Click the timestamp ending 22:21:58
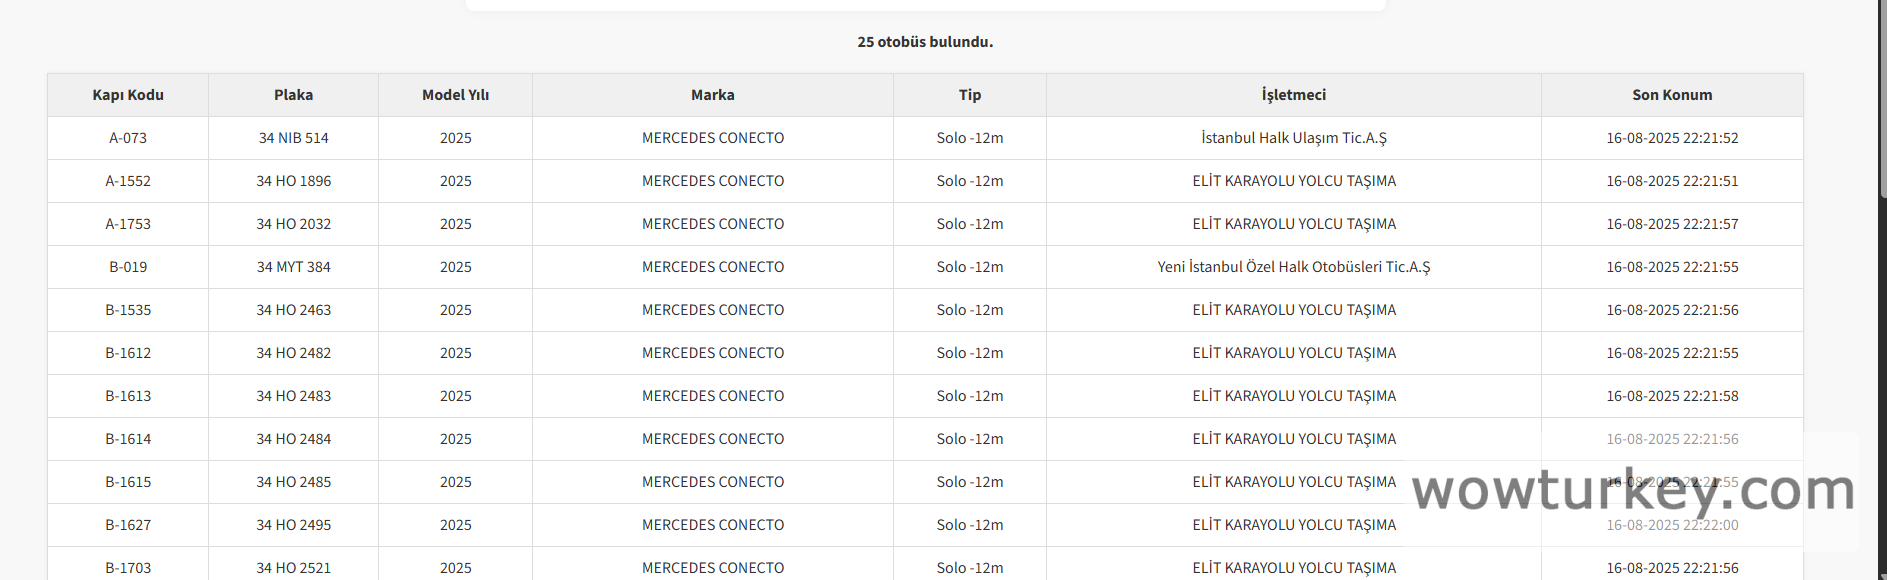The height and width of the screenshot is (580, 1887). [1672, 396]
